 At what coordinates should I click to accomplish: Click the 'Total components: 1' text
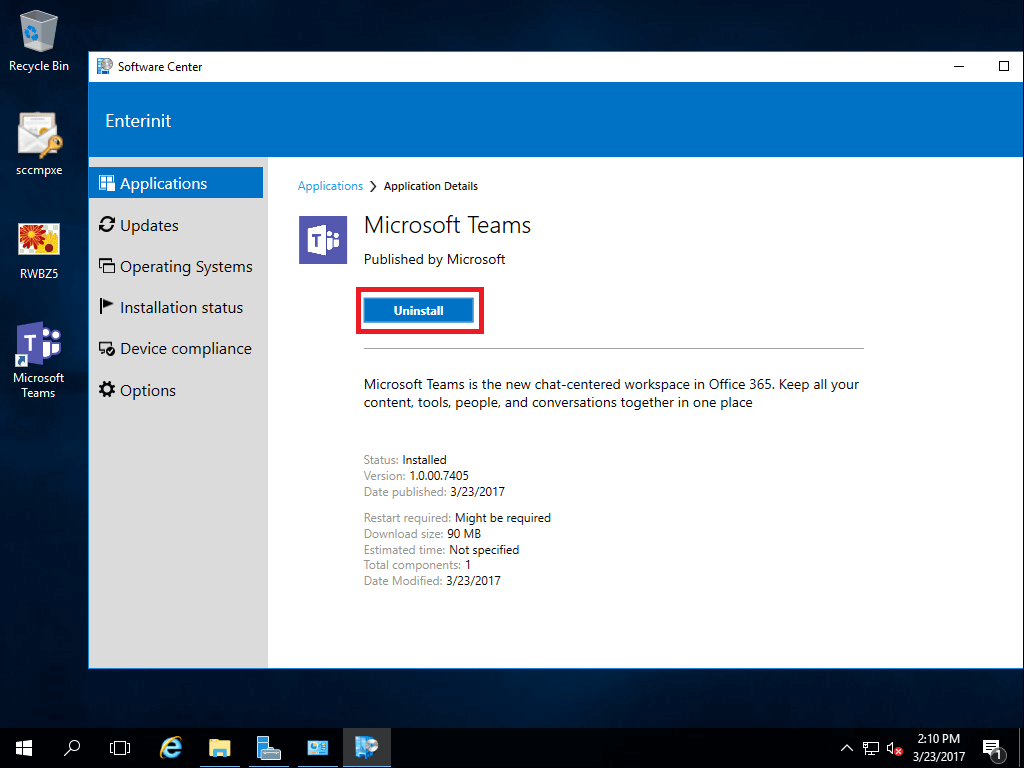tap(417, 565)
